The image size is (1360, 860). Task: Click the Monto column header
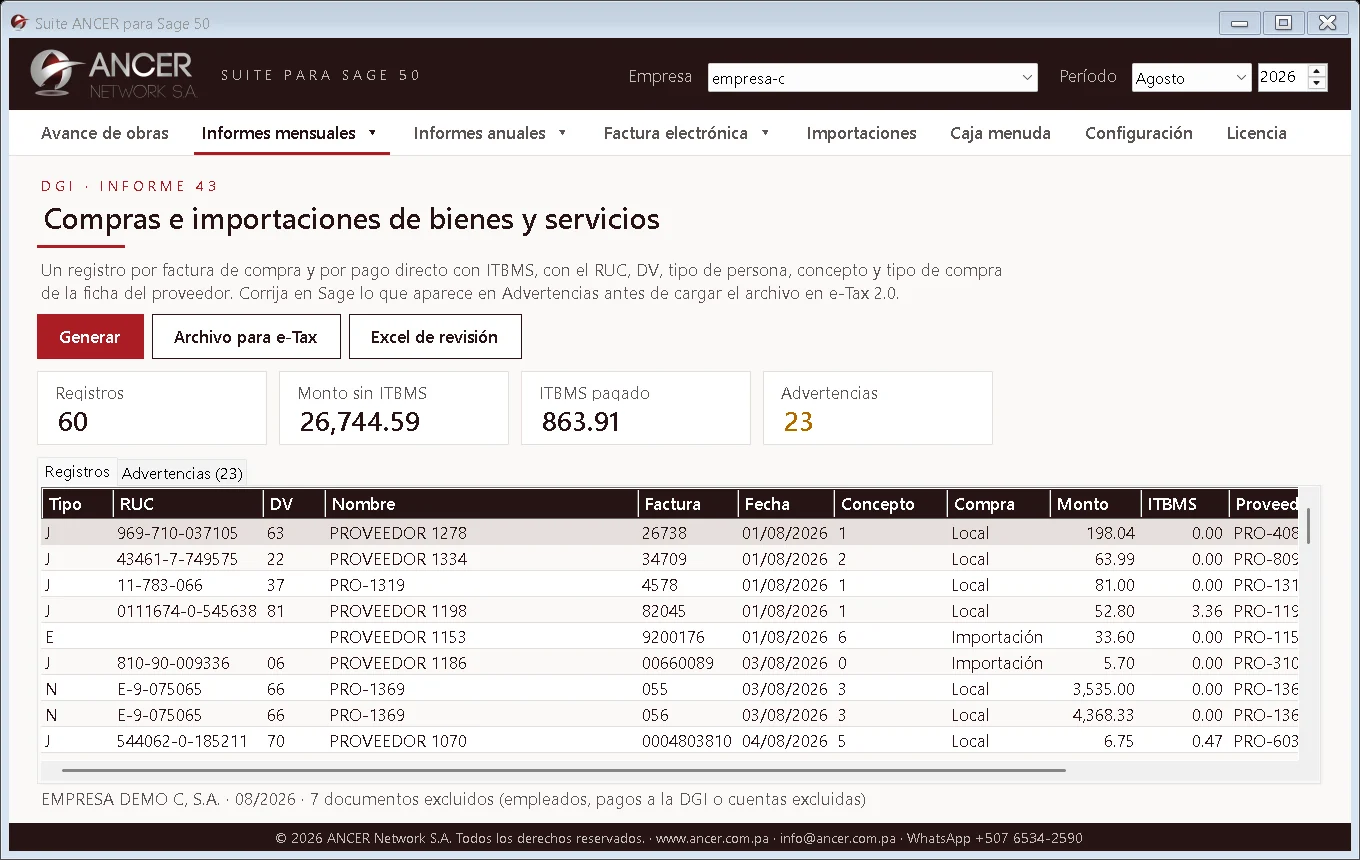(x=1095, y=504)
